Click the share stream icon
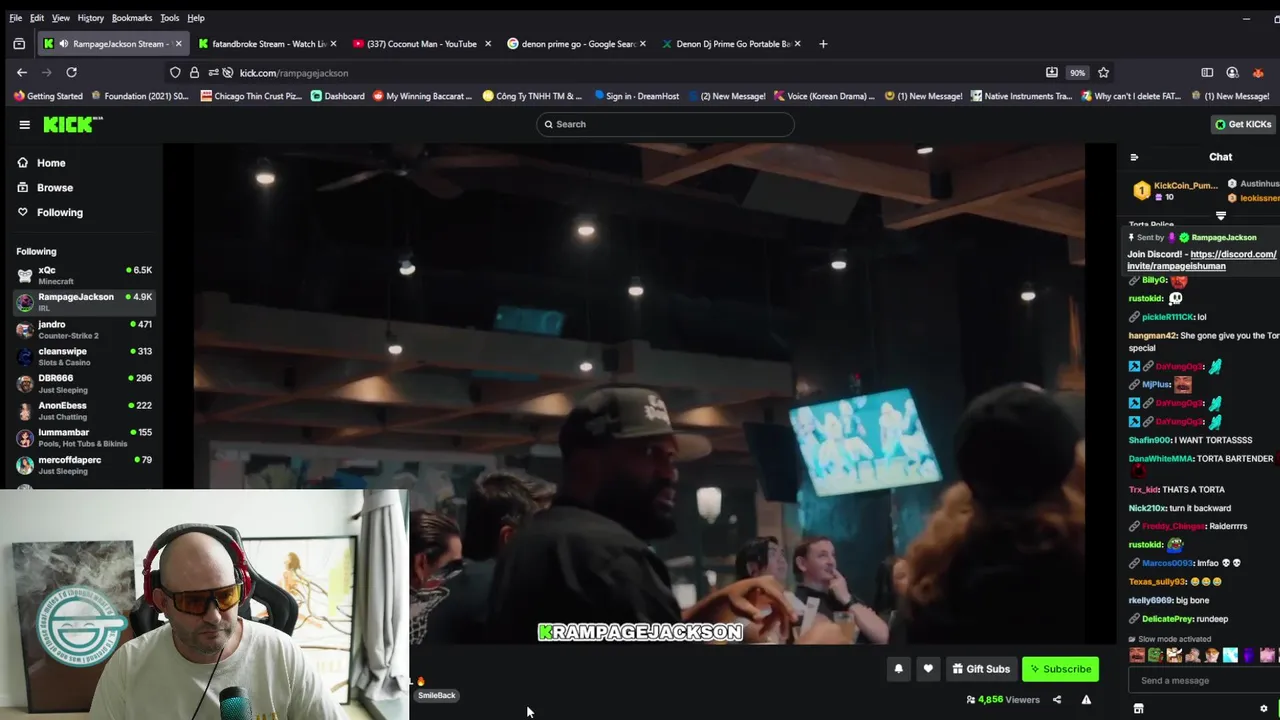 [x=1057, y=700]
